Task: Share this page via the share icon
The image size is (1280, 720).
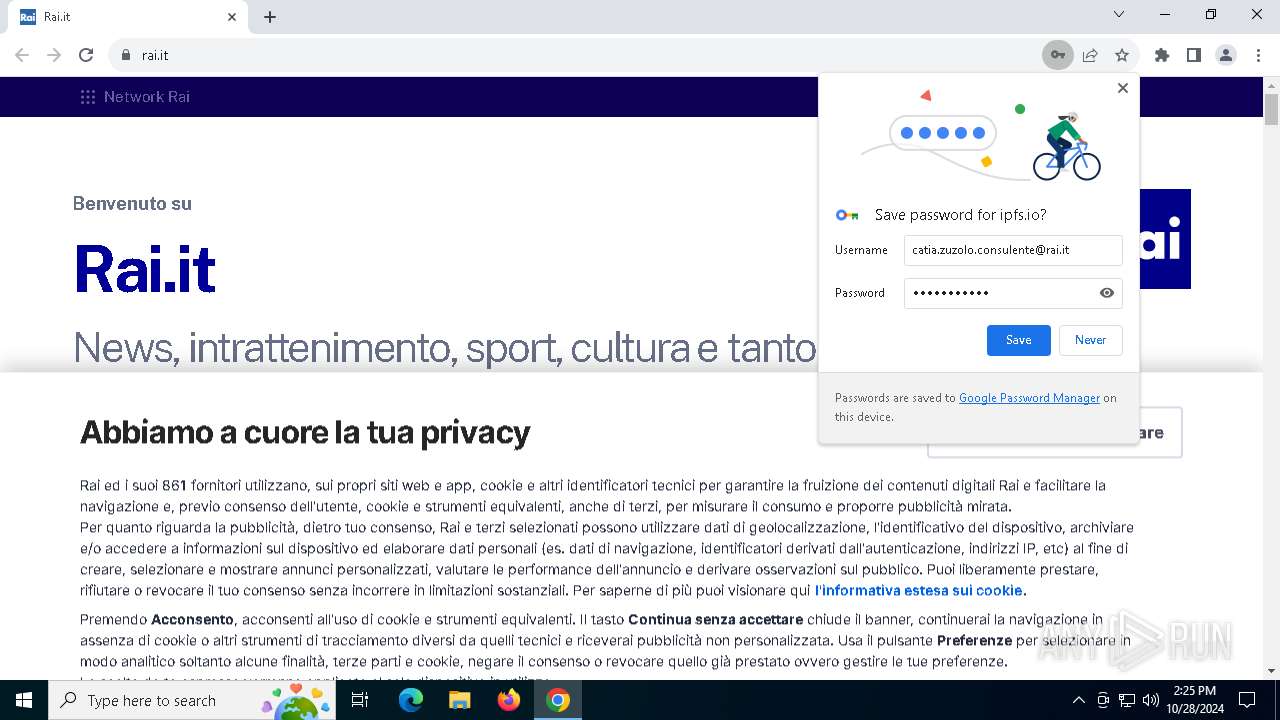Action: point(1090,55)
